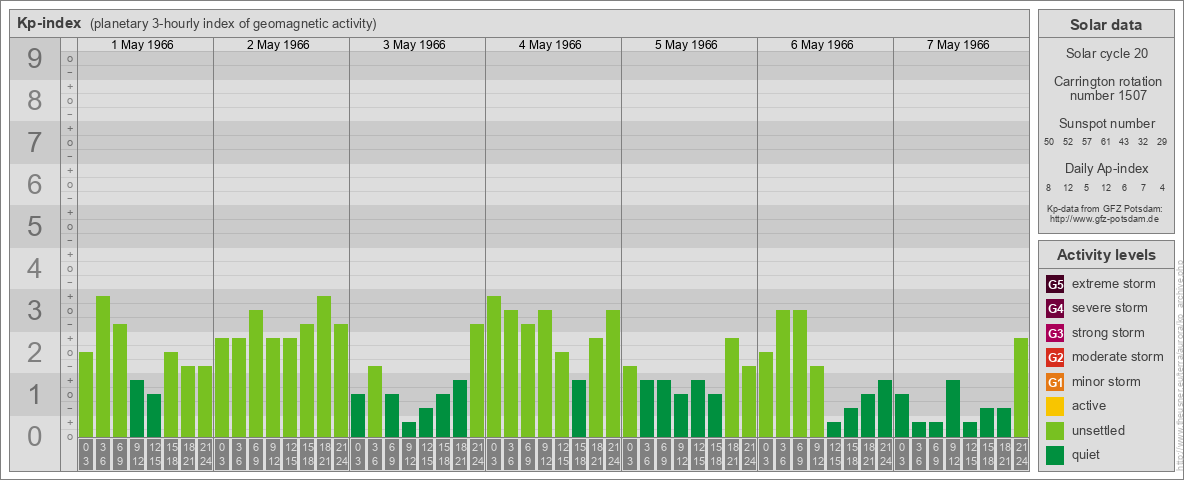Click Kp scale number 9
1184x480 pixels.
pyautogui.click(x=35, y=59)
